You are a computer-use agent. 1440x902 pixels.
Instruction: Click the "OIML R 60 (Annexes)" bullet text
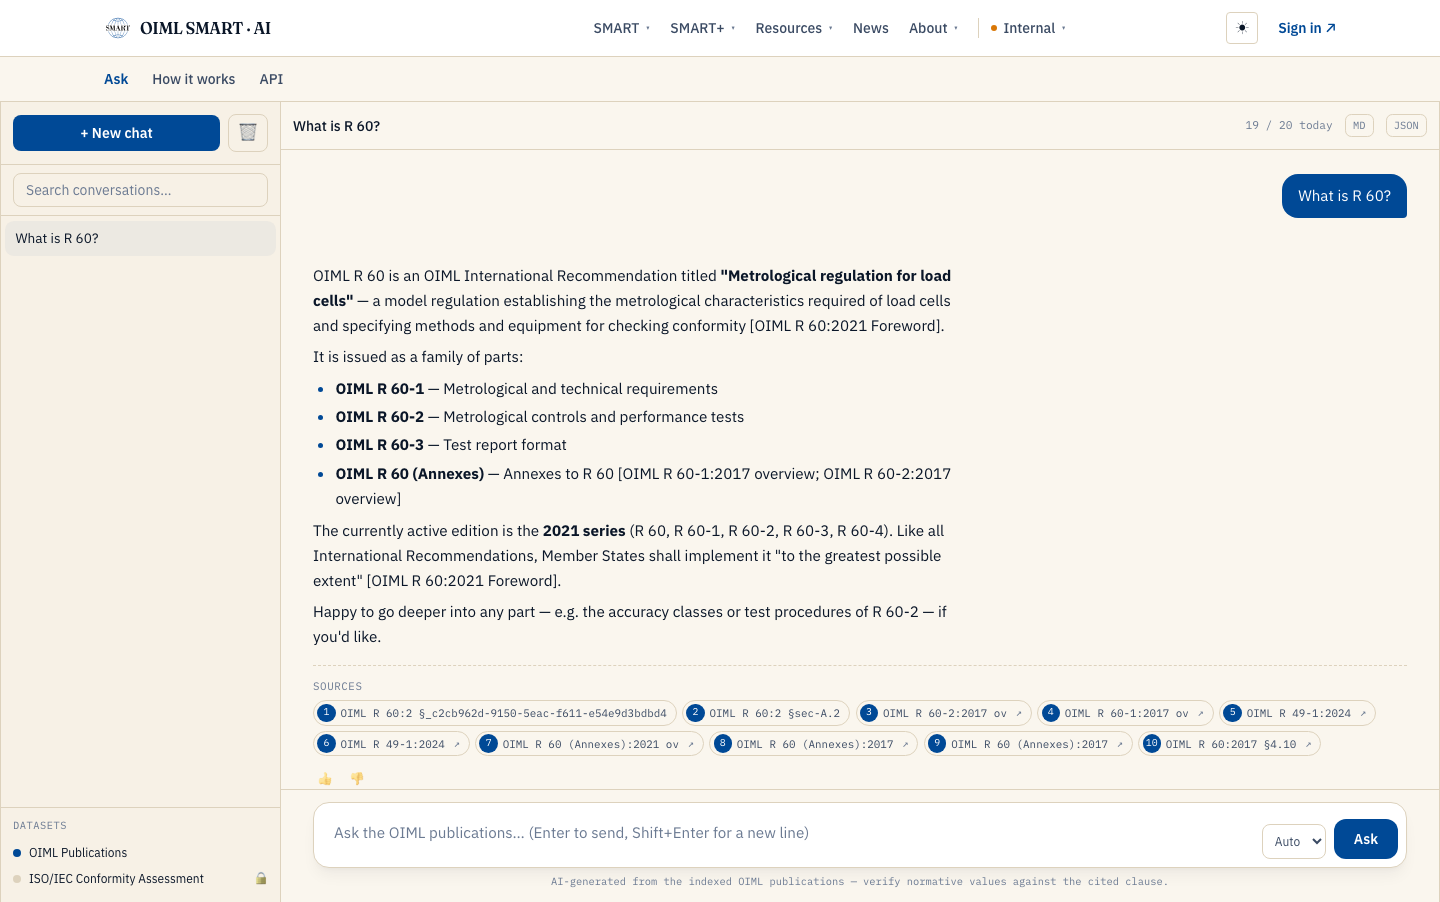click(410, 474)
